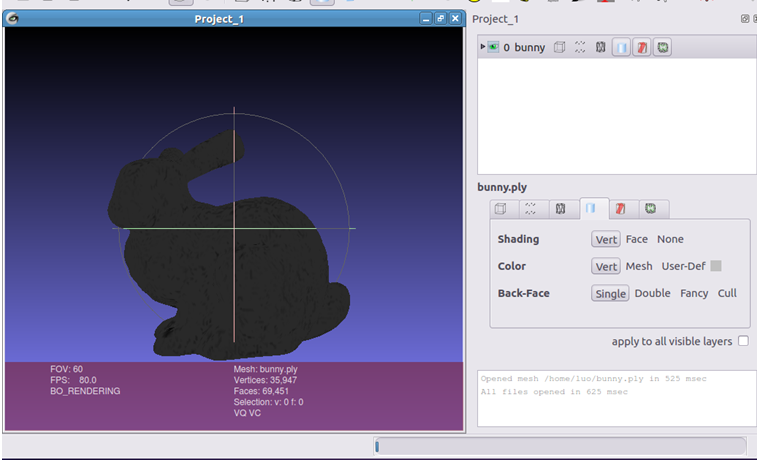Close the Project_1 viewport window
This screenshot has height=460, width=757.
tap(455, 19)
